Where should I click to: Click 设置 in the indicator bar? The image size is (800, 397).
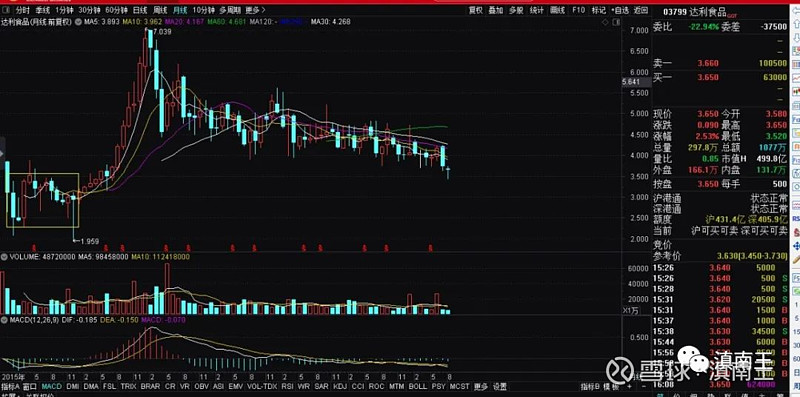[500, 386]
